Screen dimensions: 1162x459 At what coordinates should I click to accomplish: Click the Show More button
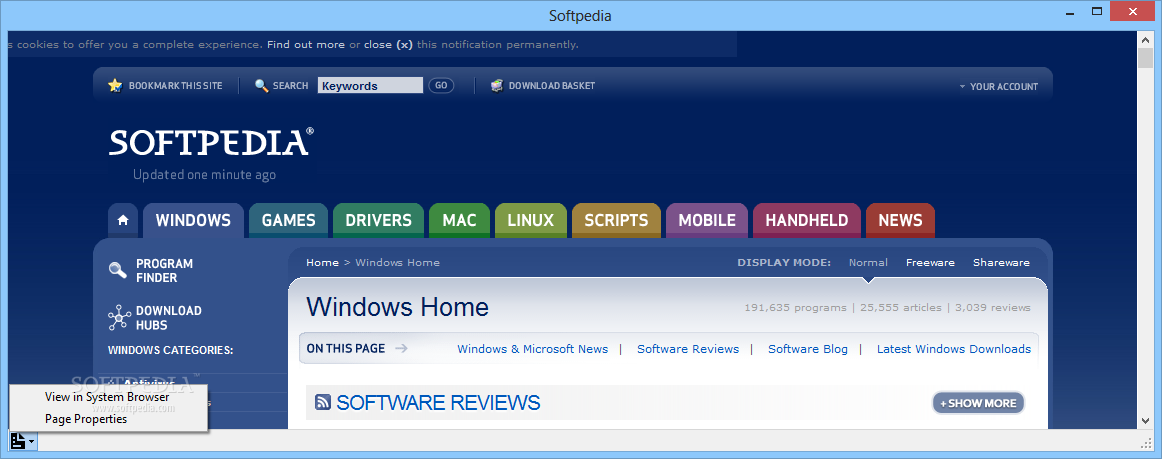point(978,403)
